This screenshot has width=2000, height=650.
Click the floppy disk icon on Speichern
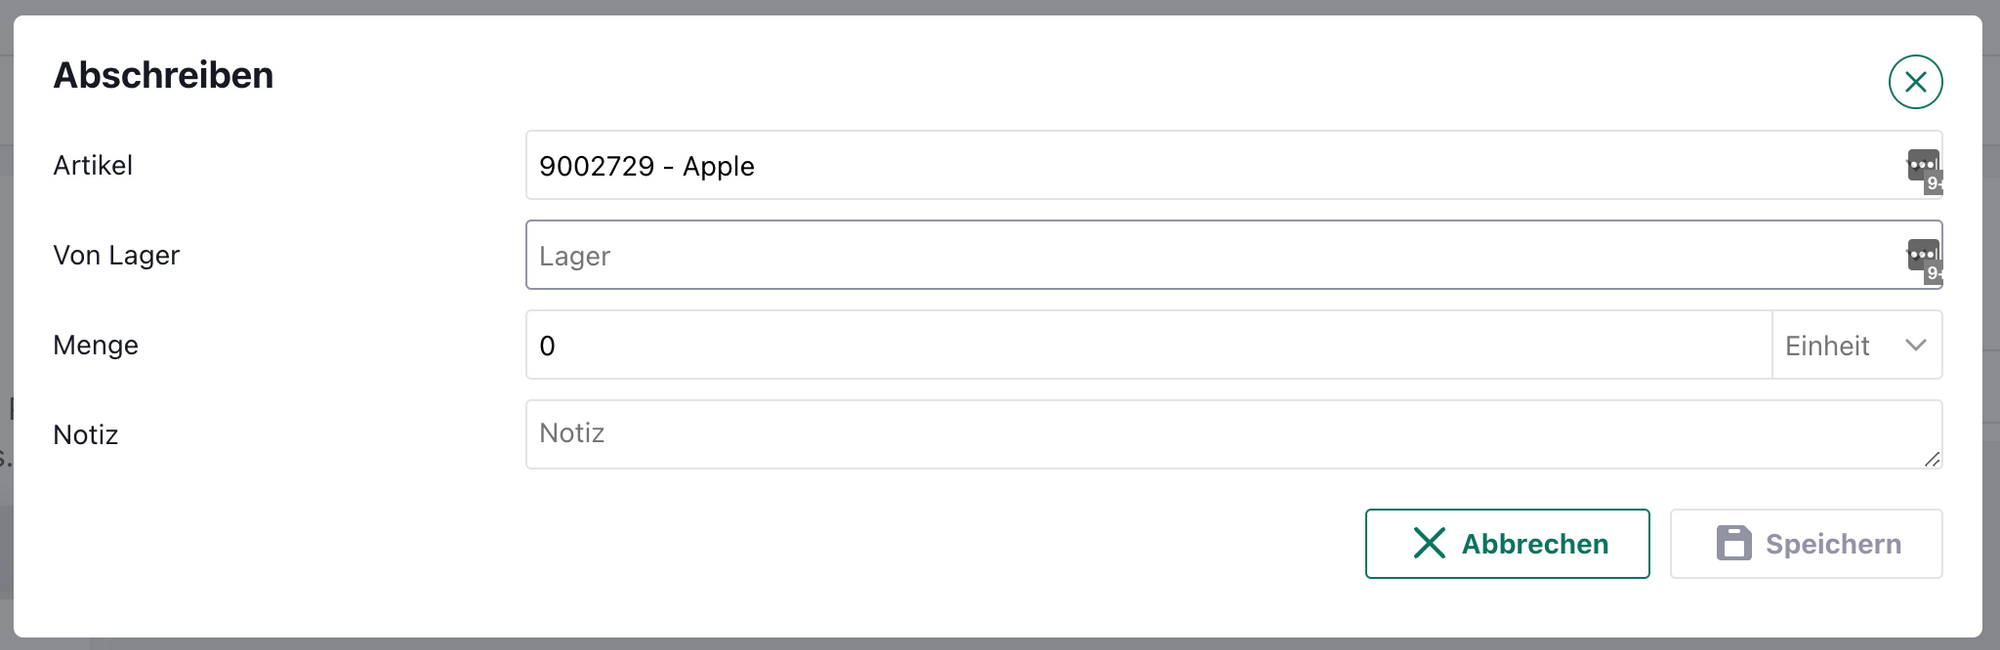pyautogui.click(x=1734, y=544)
